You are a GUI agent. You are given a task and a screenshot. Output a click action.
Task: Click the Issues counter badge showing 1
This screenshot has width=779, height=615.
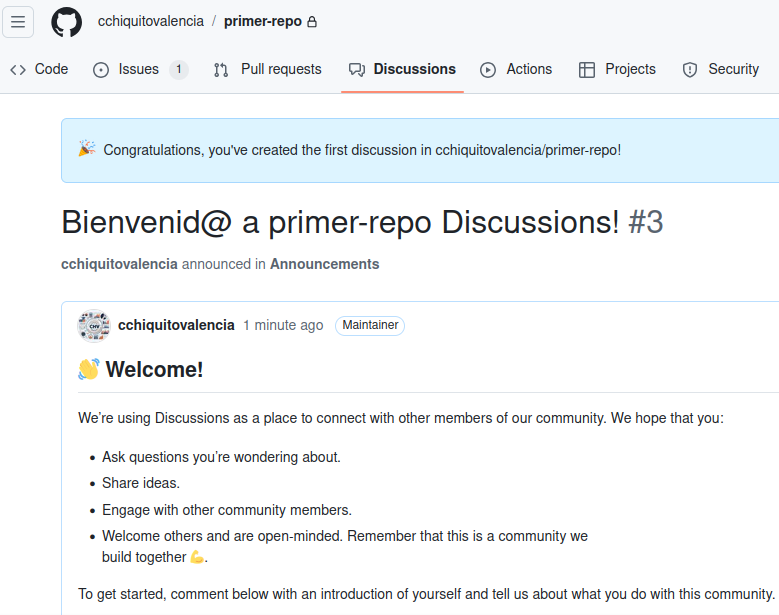[178, 69]
